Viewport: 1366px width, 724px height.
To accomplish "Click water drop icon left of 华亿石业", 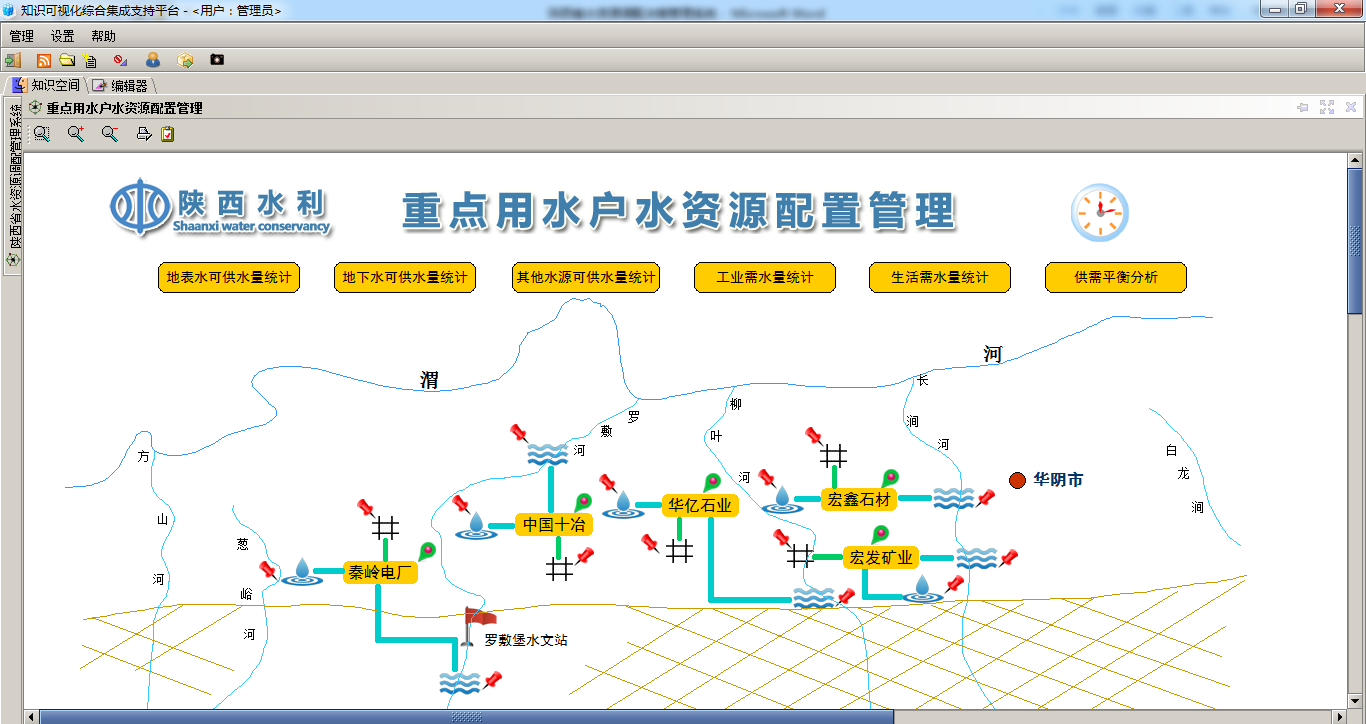I will click(623, 504).
